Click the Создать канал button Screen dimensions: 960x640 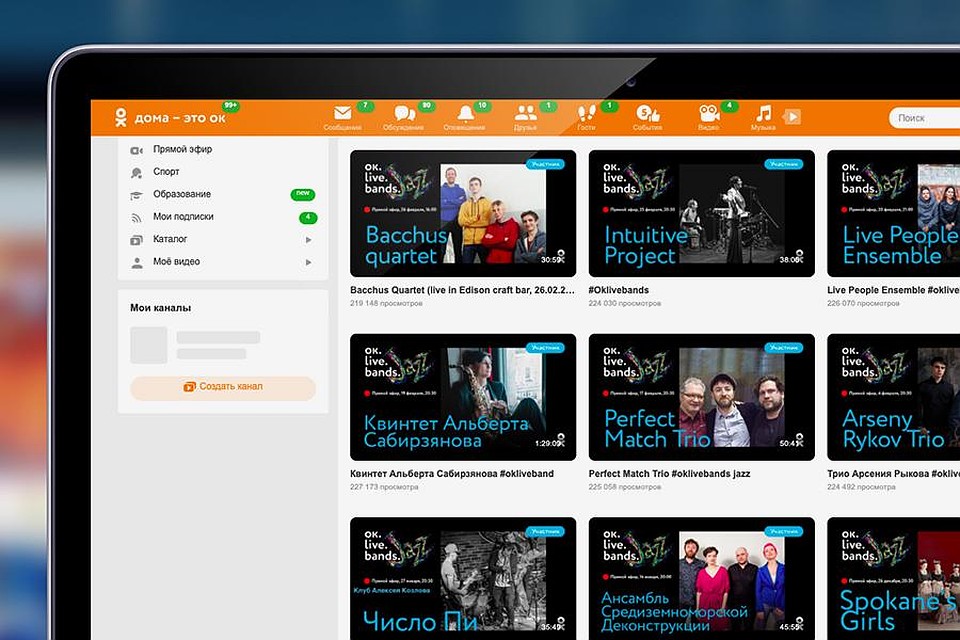point(223,388)
